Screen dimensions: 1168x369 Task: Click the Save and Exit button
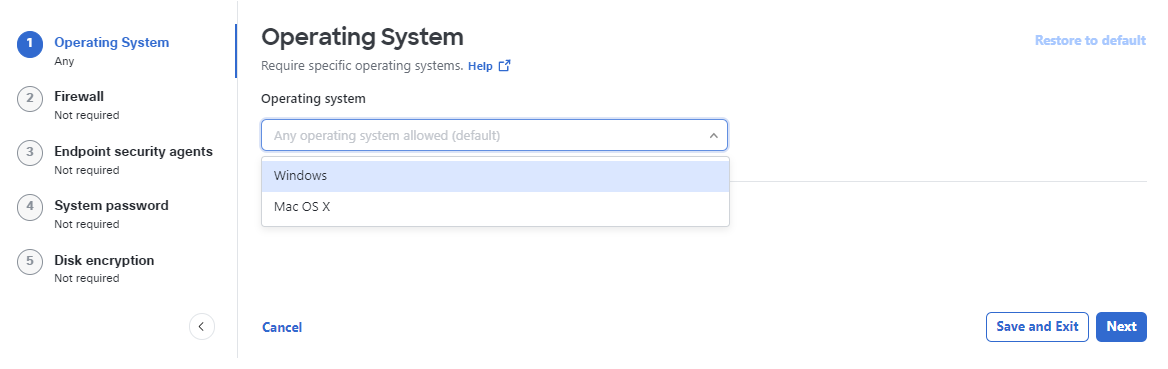[x=1037, y=327]
